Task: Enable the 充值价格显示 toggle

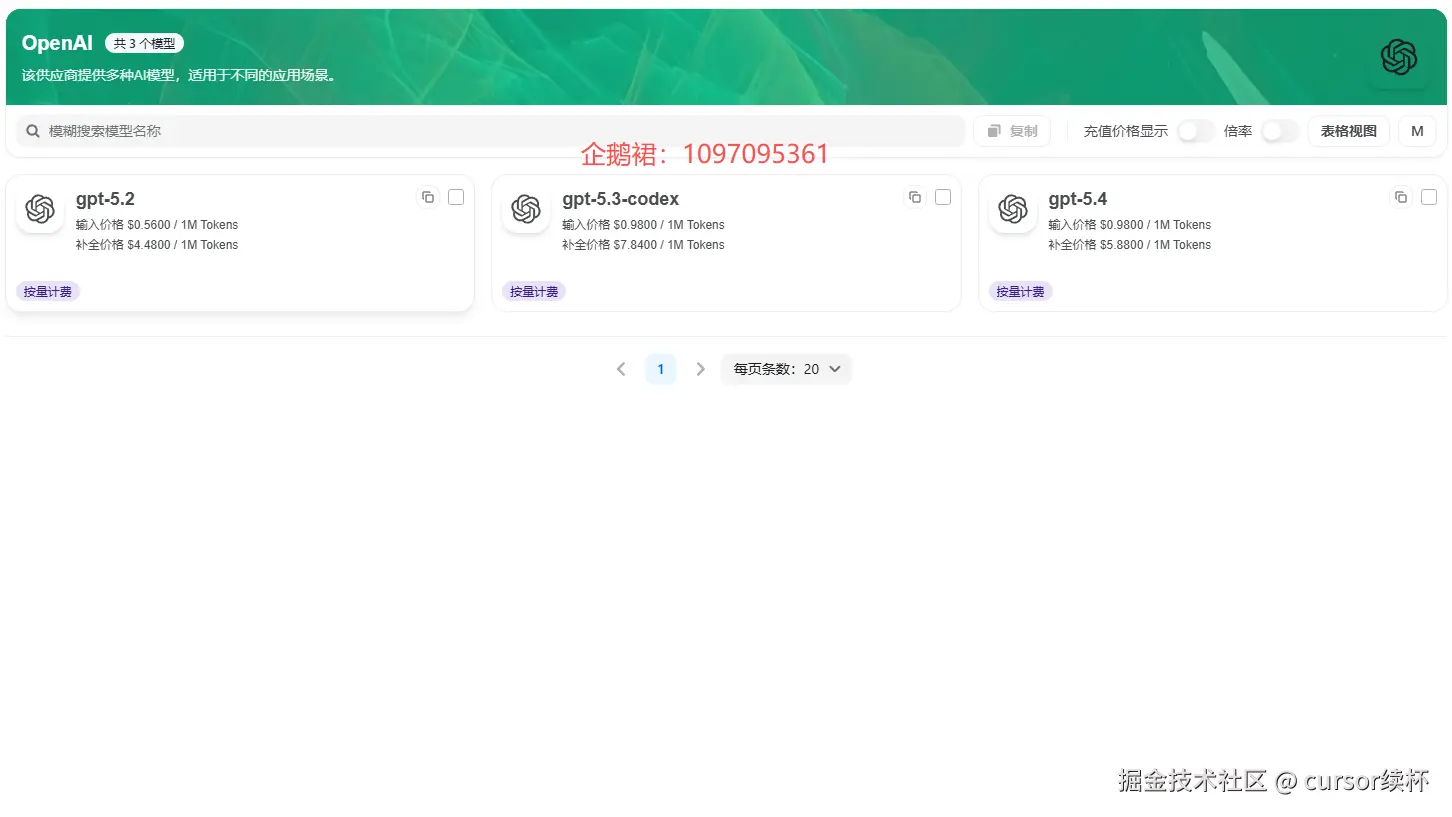Action: tap(1194, 130)
